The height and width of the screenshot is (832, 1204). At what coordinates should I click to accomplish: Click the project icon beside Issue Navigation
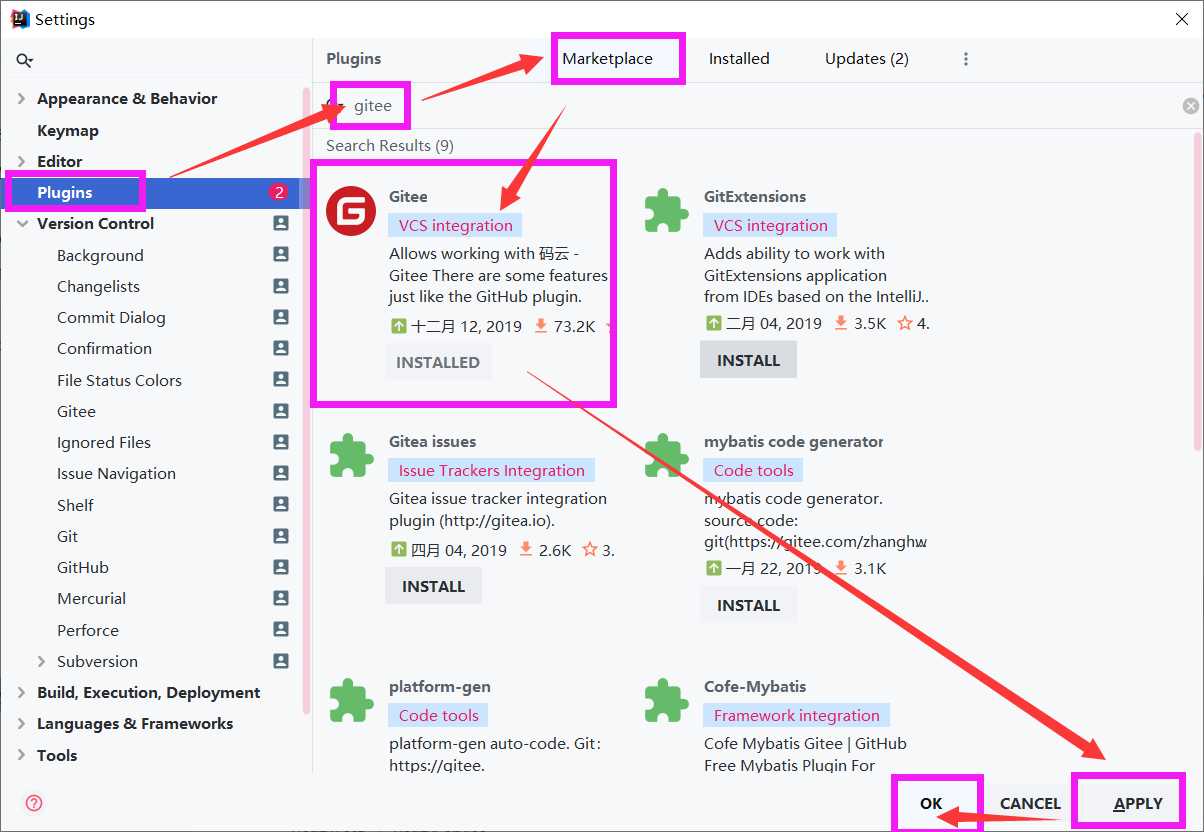(x=281, y=473)
